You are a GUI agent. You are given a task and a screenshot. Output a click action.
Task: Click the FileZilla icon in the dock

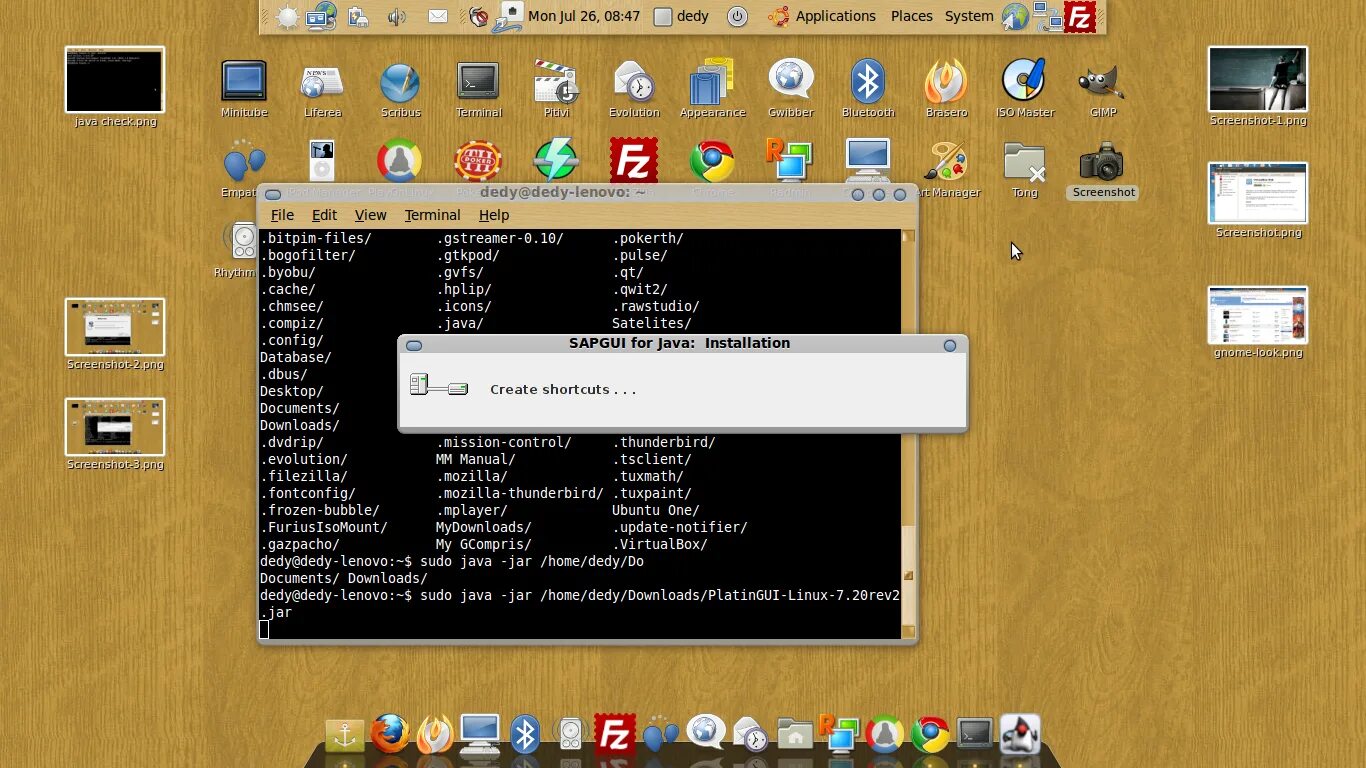pos(615,734)
